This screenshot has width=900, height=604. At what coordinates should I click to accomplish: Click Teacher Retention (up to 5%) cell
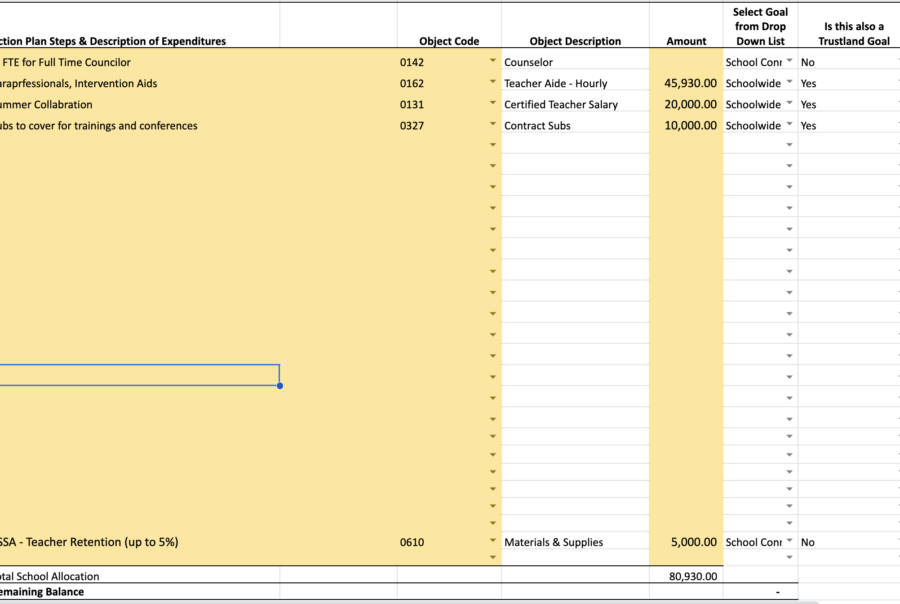click(x=139, y=542)
